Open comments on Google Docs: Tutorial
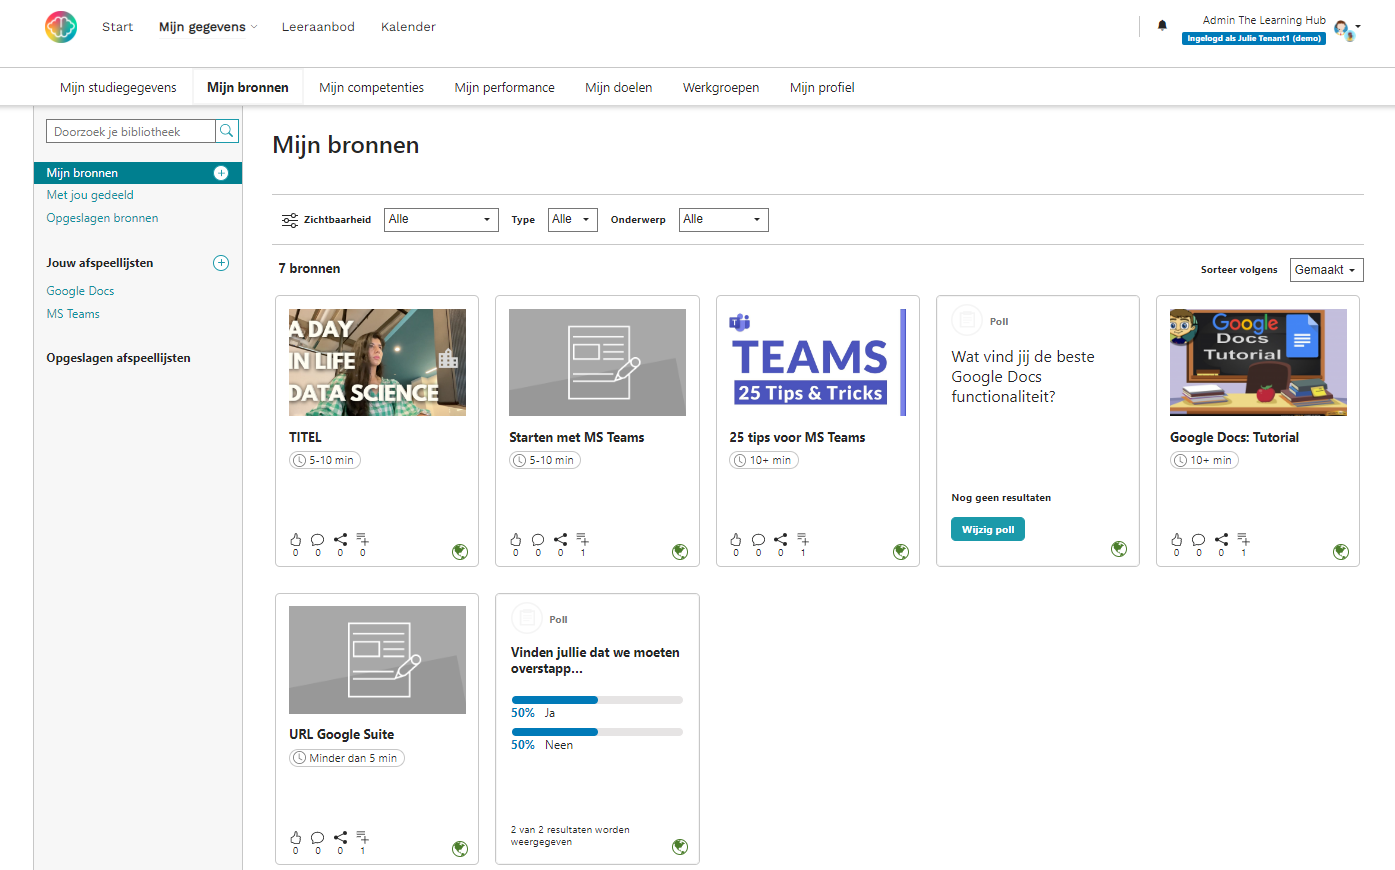 1199,540
